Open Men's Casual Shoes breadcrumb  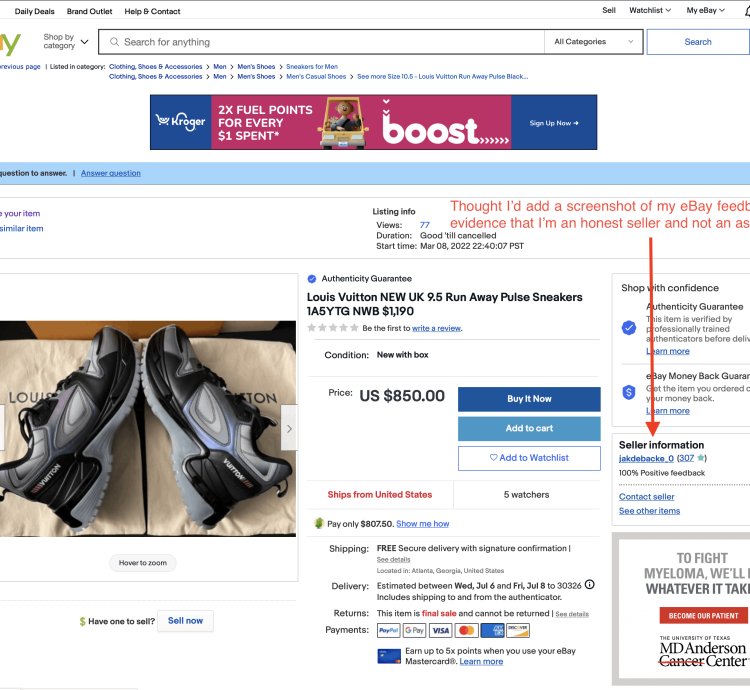point(316,77)
